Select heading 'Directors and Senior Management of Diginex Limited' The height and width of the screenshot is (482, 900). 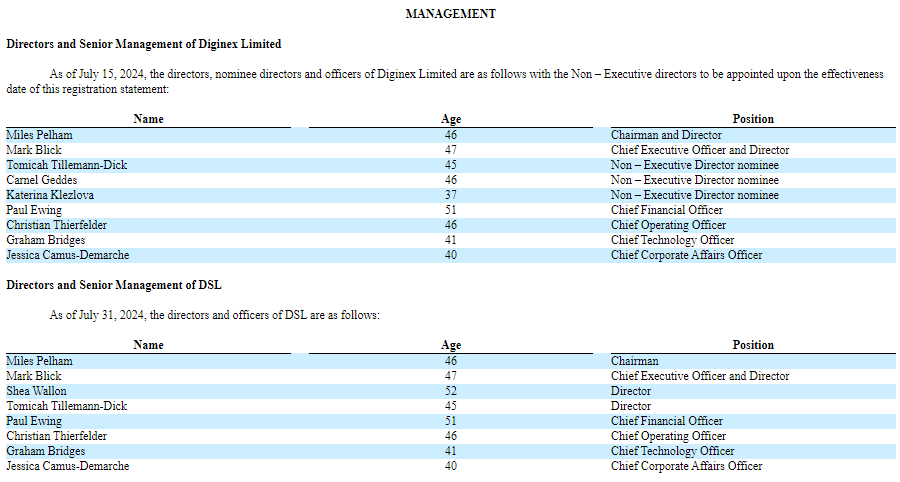point(143,44)
